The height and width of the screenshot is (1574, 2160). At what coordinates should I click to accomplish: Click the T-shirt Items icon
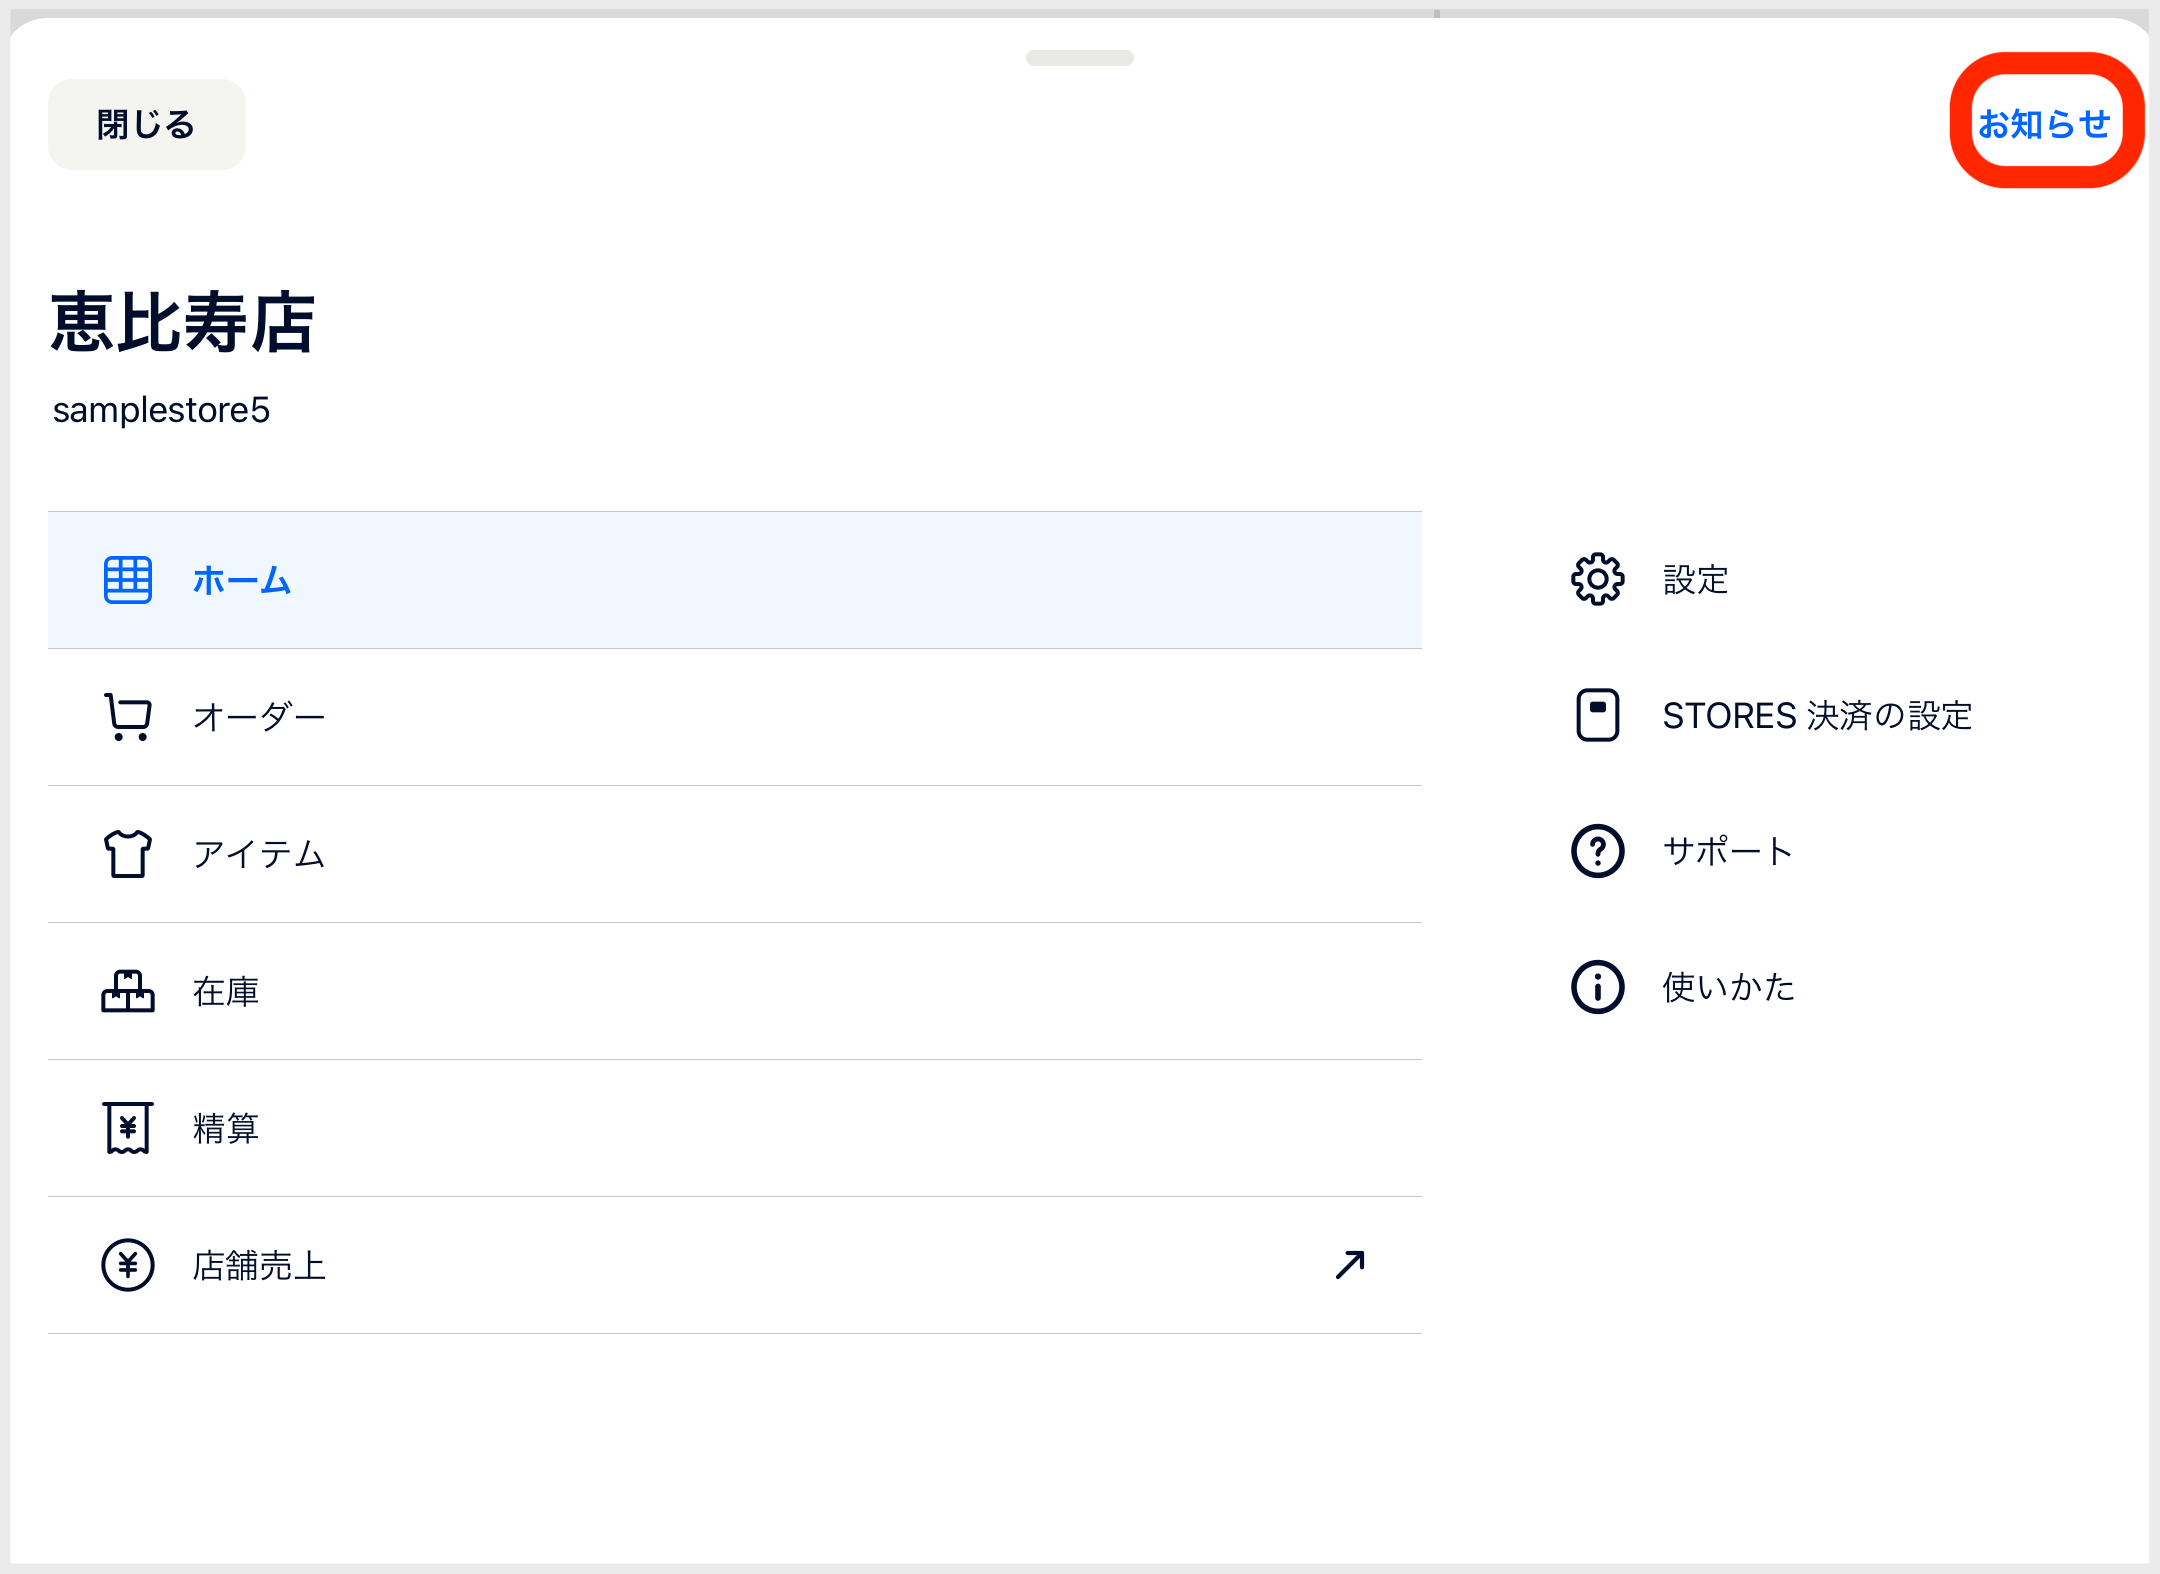(x=128, y=854)
